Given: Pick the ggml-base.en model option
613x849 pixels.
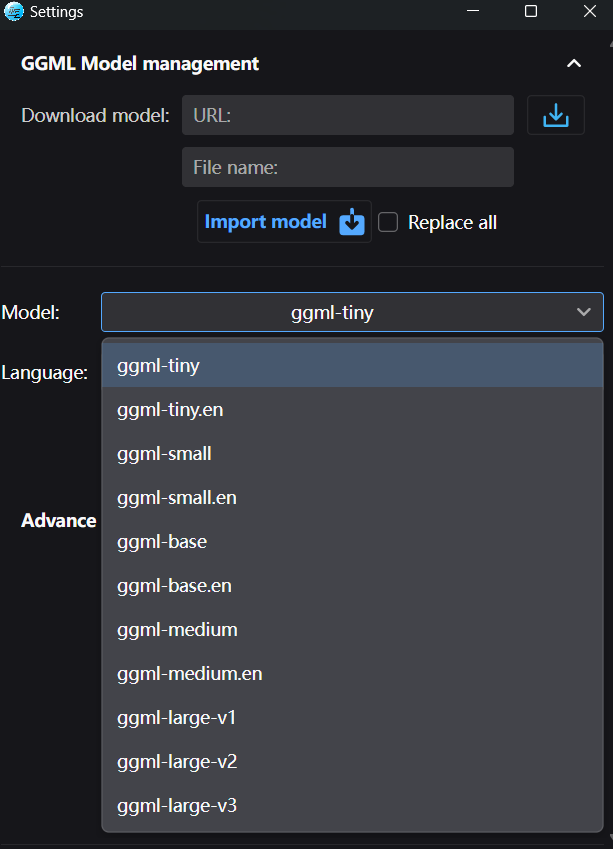Looking at the screenshot, I should 352,586.
